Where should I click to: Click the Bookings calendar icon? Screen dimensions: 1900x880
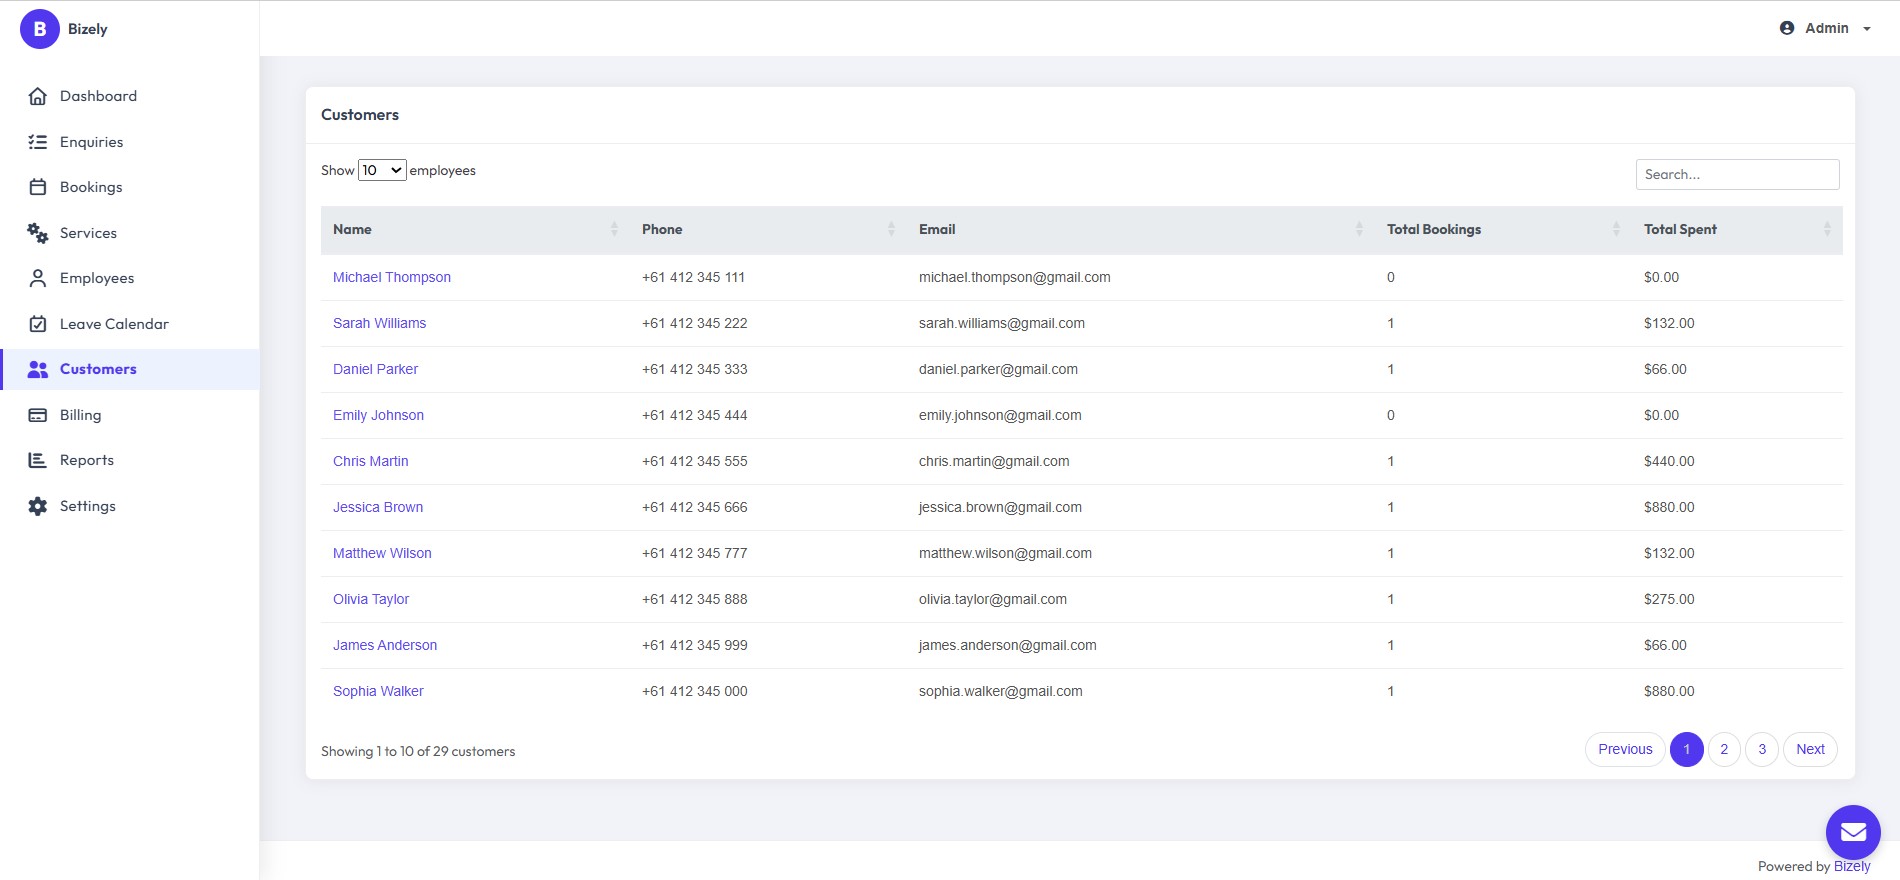point(38,187)
